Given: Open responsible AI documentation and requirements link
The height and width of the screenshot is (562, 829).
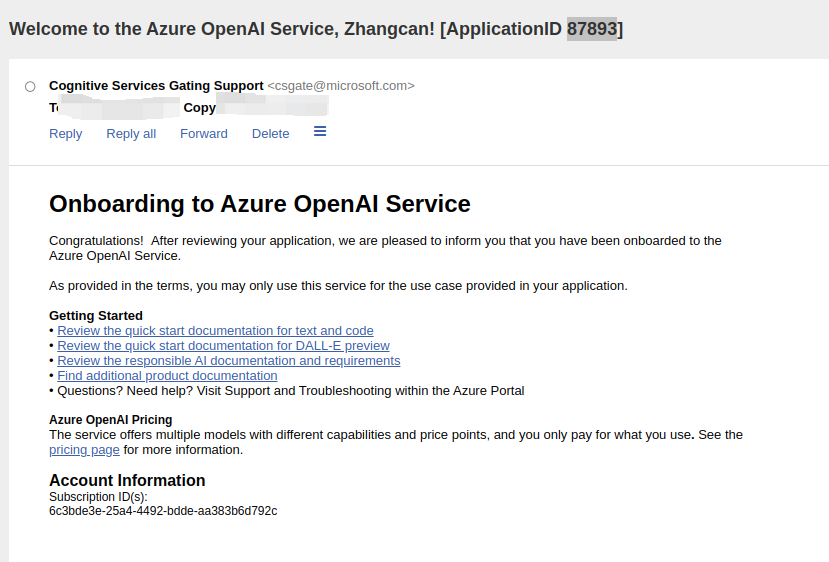Looking at the screenshot, I should tap(228, 361).
